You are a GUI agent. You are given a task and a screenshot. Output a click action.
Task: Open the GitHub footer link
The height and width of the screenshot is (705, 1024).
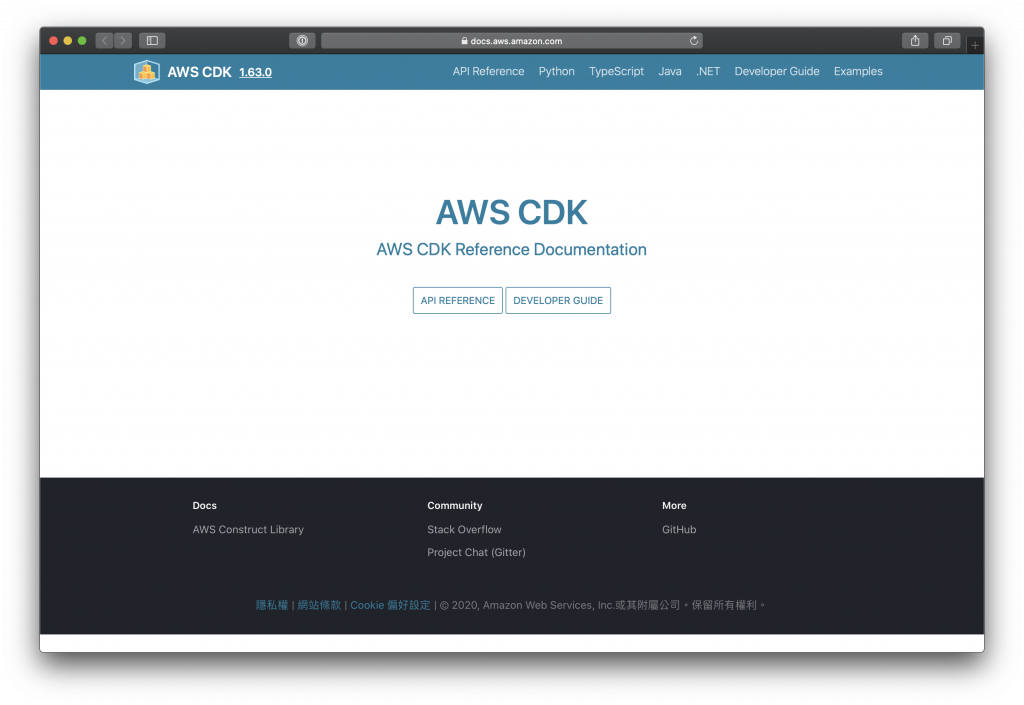(679, 529)
